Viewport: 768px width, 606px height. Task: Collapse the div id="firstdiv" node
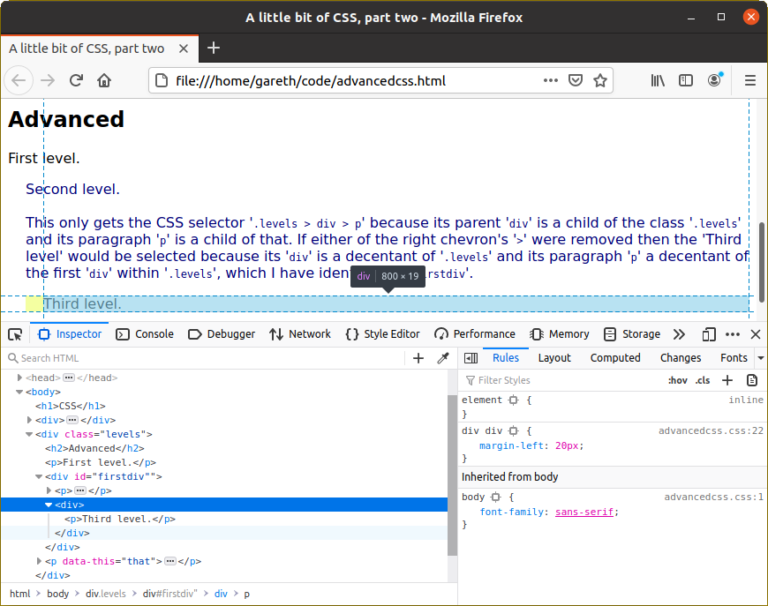(39, 477)
